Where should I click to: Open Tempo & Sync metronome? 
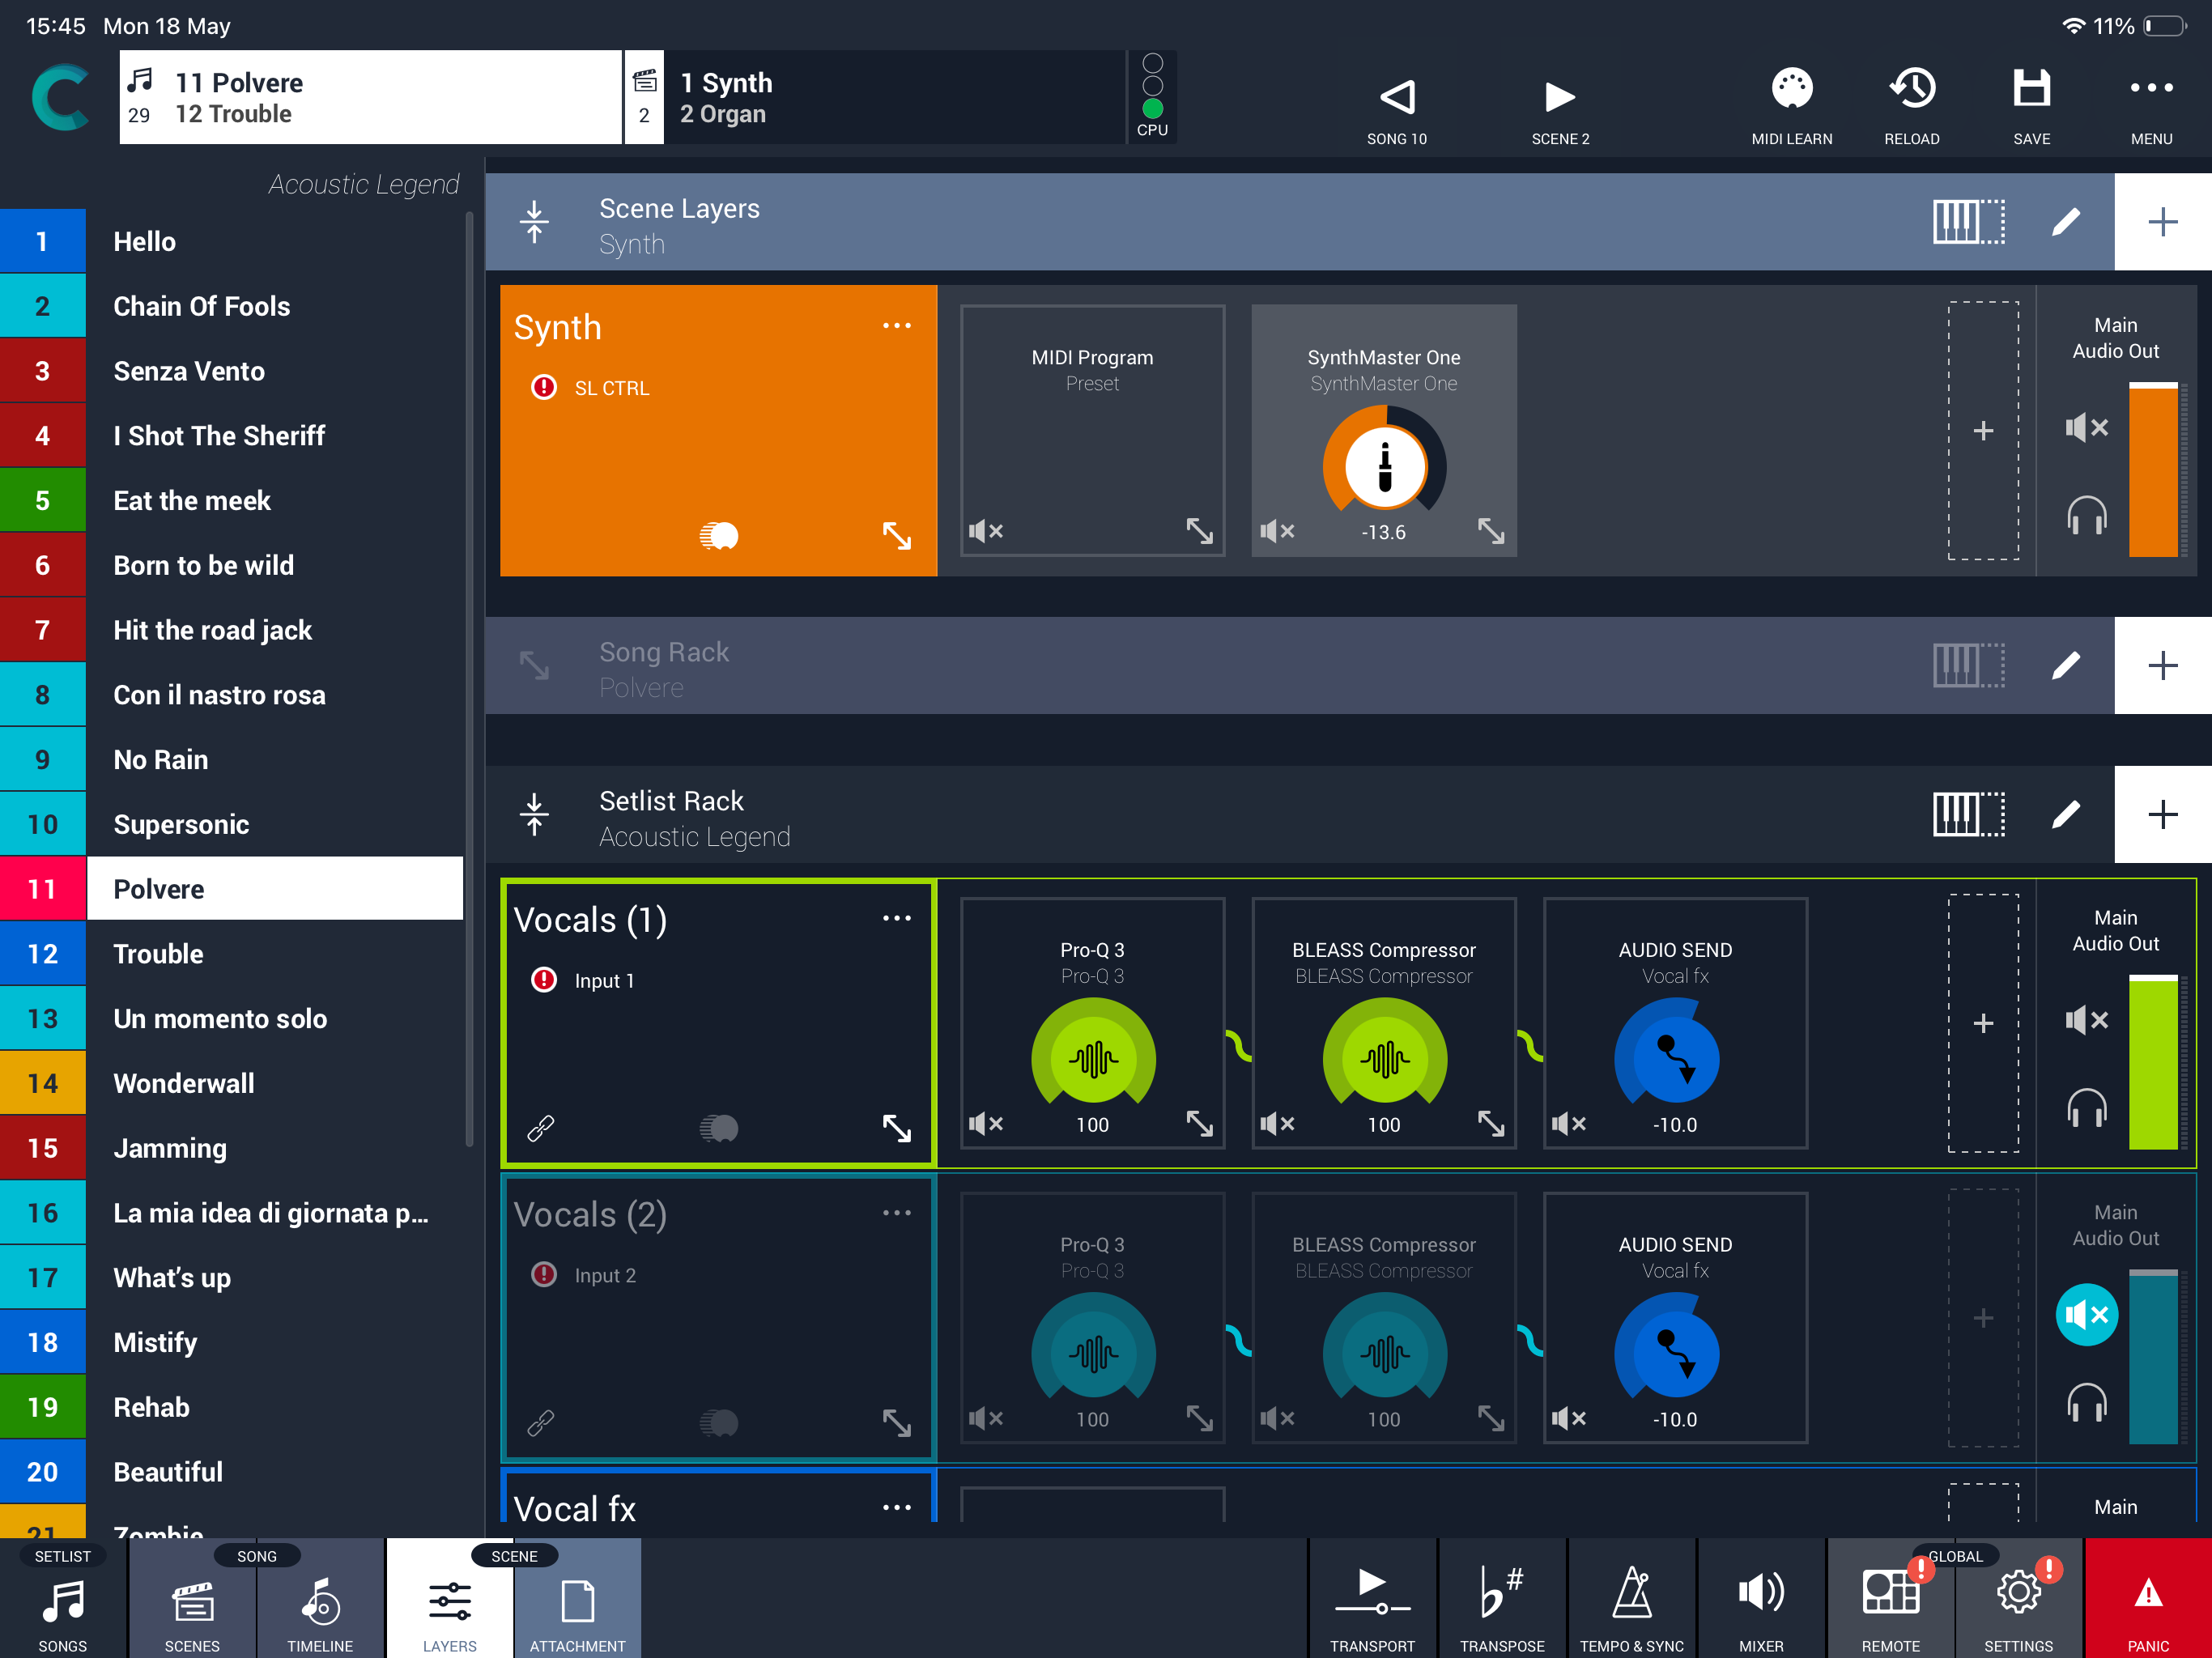coord(1631,1598)
